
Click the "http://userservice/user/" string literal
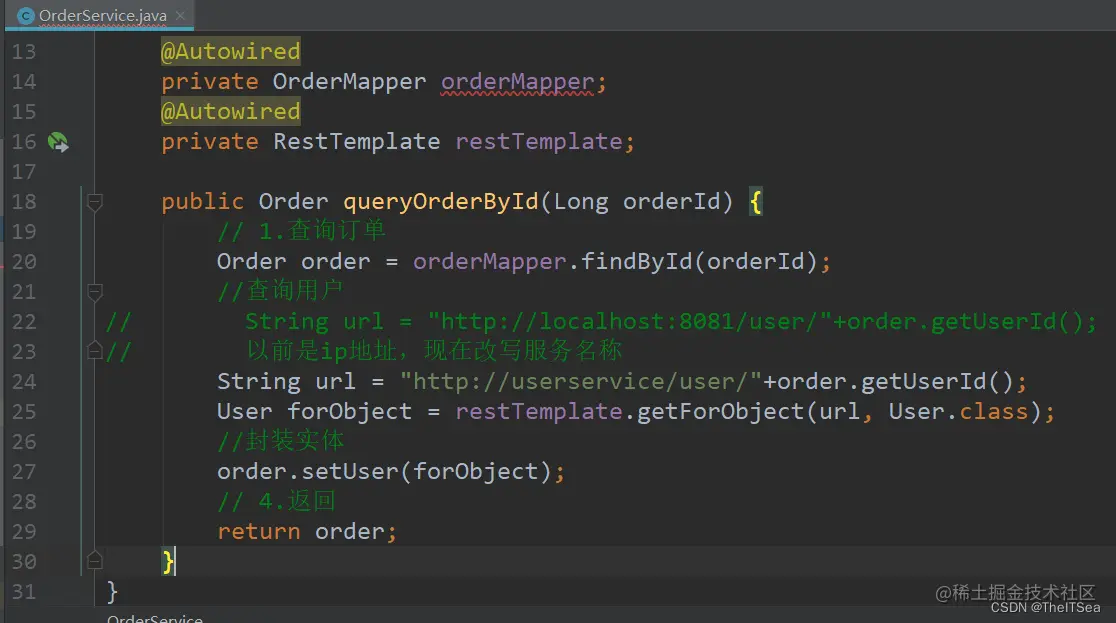point(581,382)
